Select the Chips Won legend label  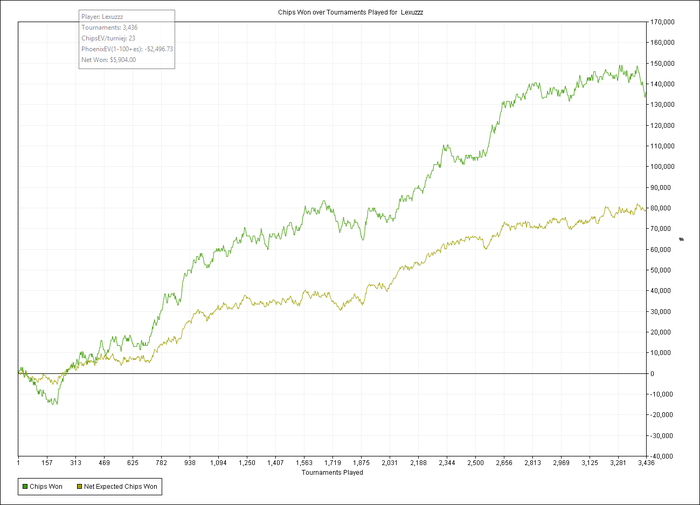[x=46, y=486]
